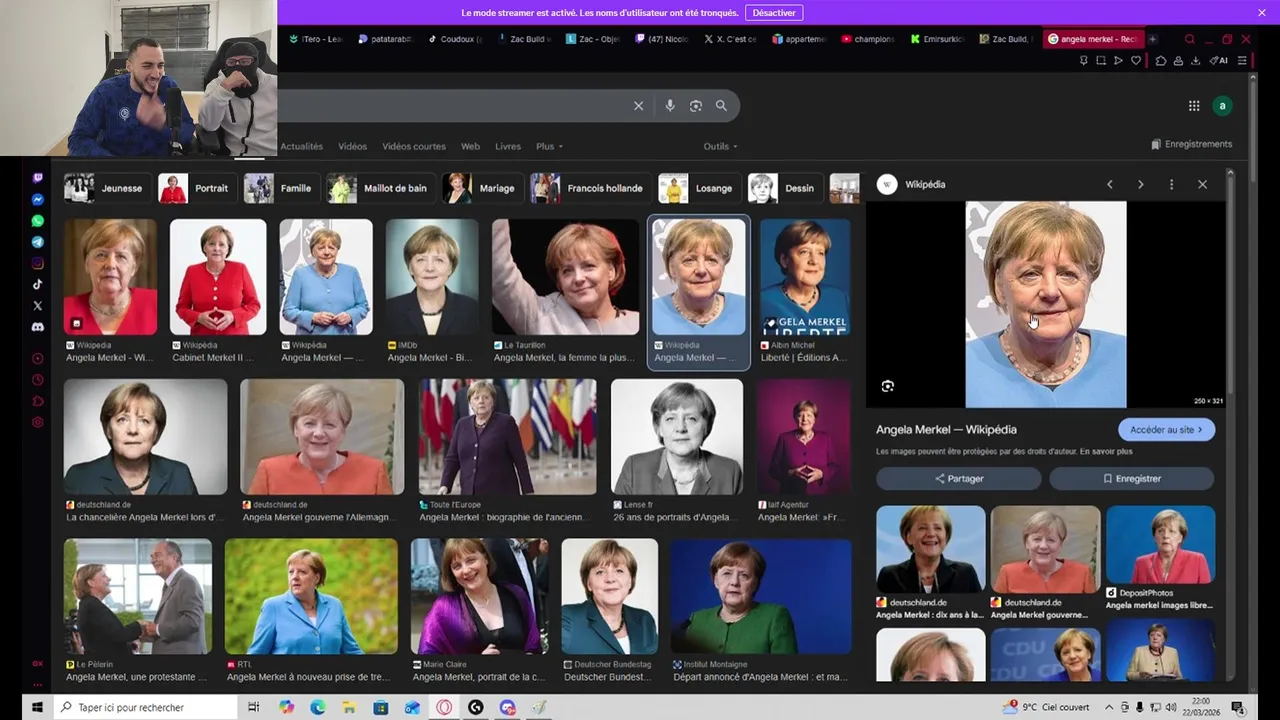Click the GX icon at sidebar bottom

coord(37,663)
